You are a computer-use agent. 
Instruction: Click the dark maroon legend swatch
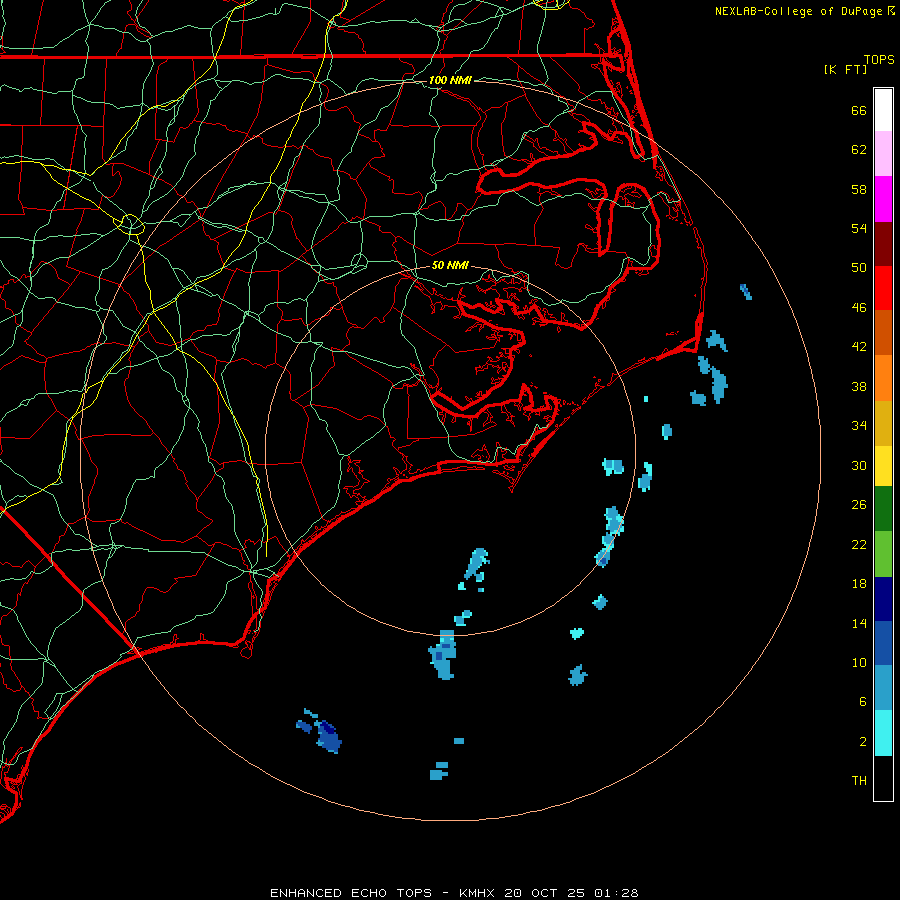click(x=883, y=244)
